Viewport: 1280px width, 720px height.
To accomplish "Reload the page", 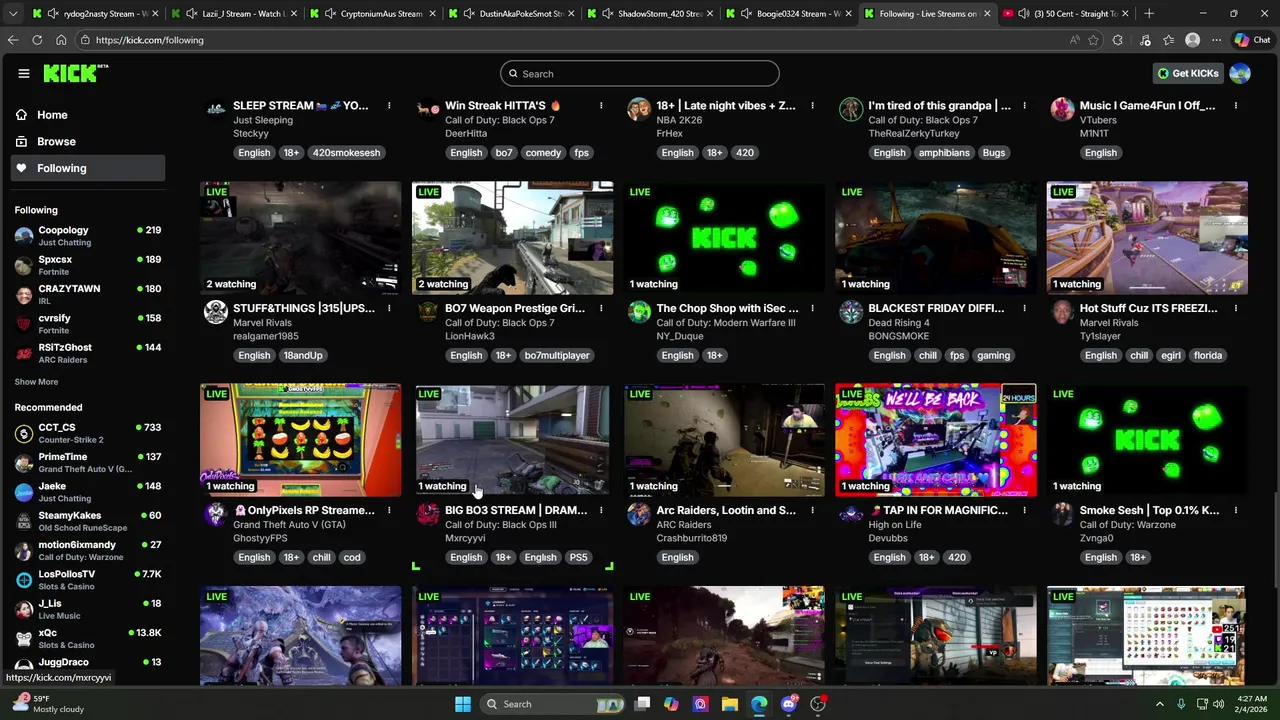I will click(x=37, y=40).
